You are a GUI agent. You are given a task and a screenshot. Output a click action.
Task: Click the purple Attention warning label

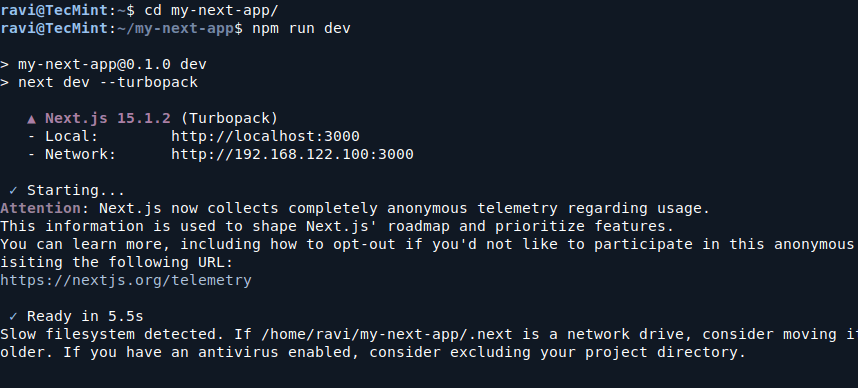point(40,209)
